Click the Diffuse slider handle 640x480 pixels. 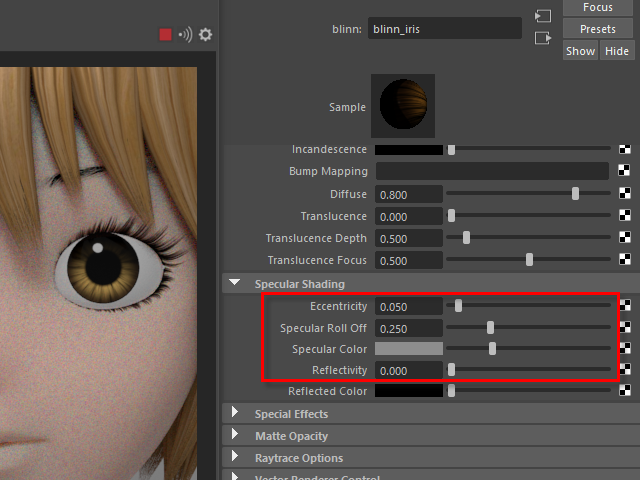point(575,194)
